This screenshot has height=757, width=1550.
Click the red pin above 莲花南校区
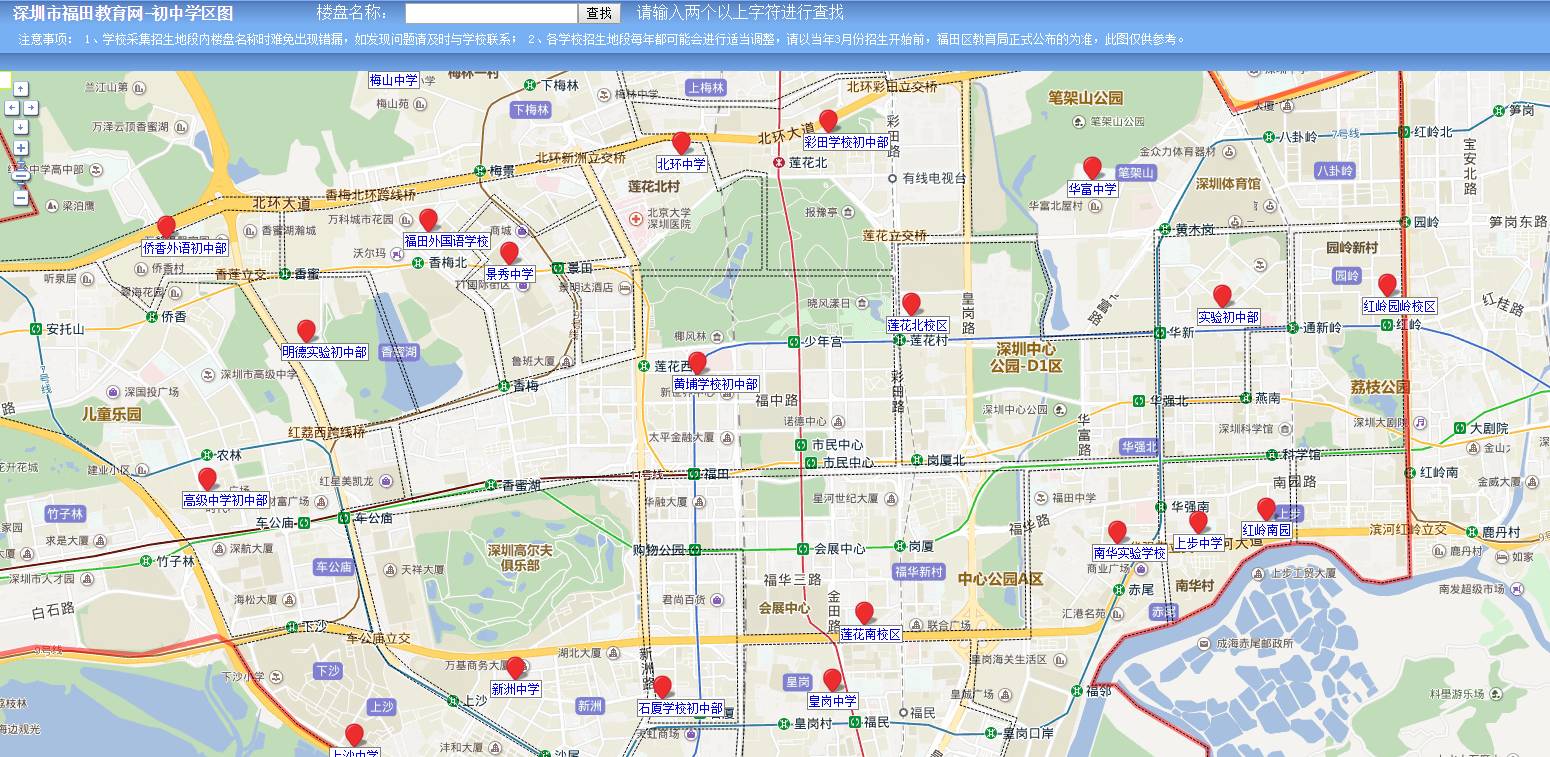point(864,613)
